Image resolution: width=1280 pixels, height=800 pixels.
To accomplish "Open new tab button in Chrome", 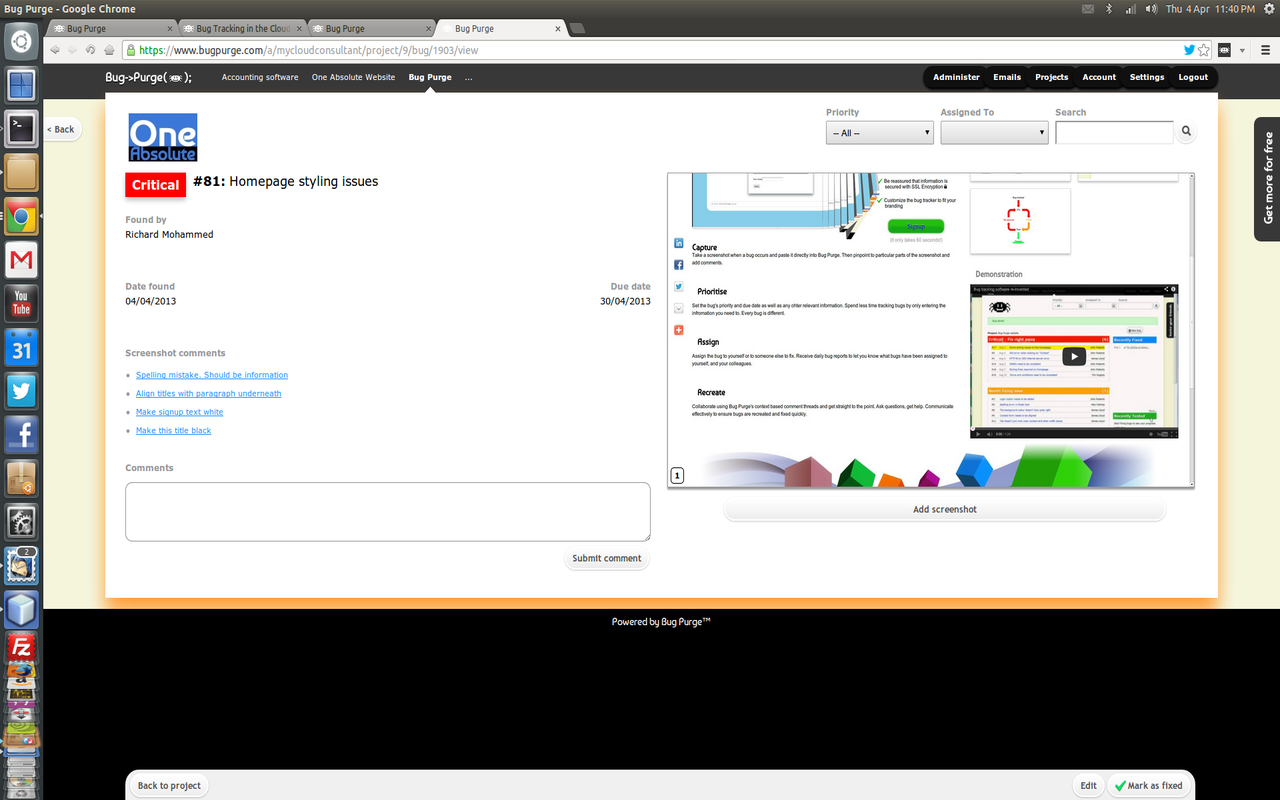I will tap(576, 28).
